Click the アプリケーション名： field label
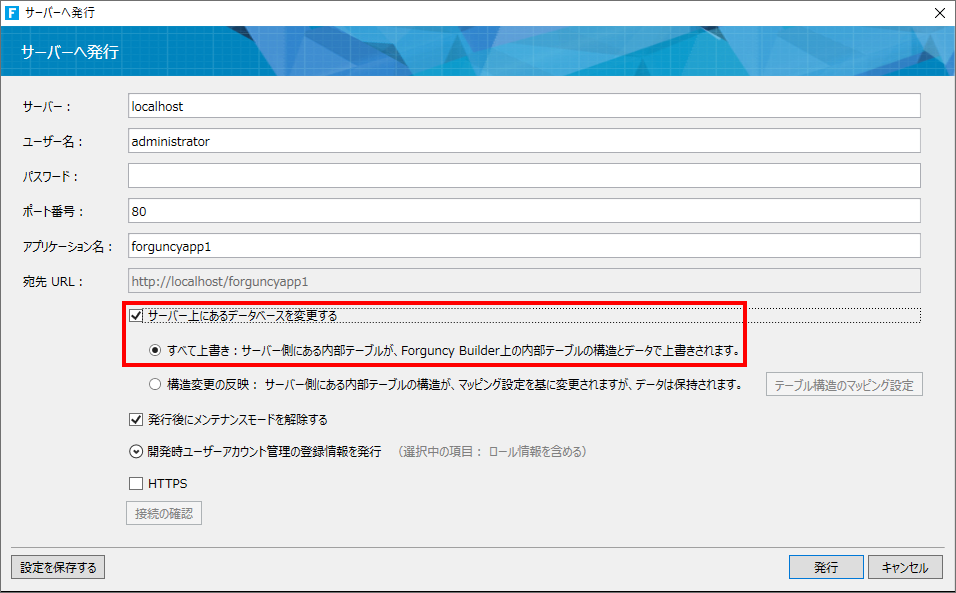 (x=68, y=247)
